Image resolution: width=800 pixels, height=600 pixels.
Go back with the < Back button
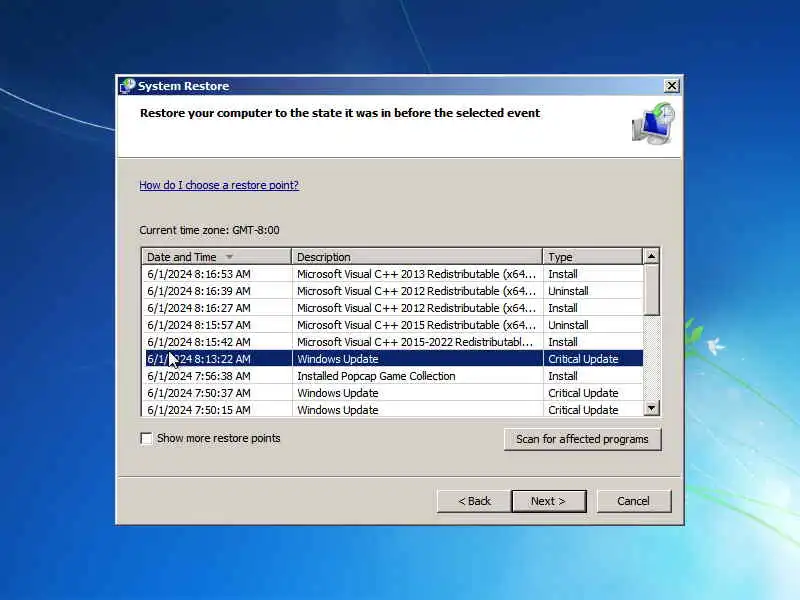click(474, 501)
